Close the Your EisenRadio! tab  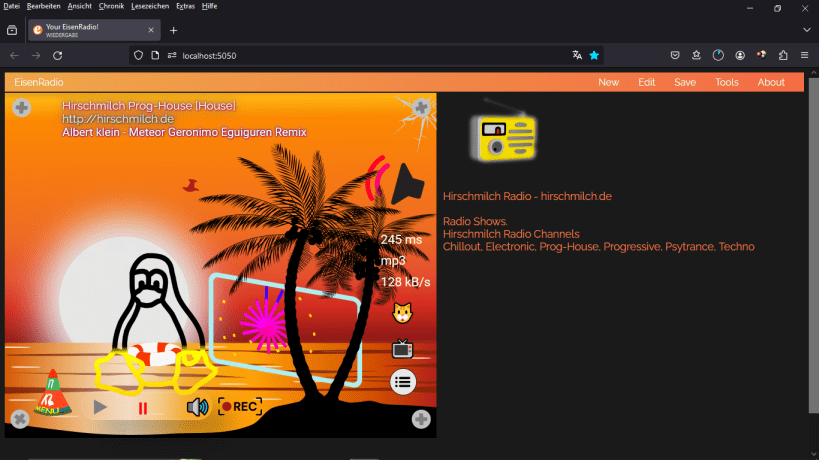(151, 30)
